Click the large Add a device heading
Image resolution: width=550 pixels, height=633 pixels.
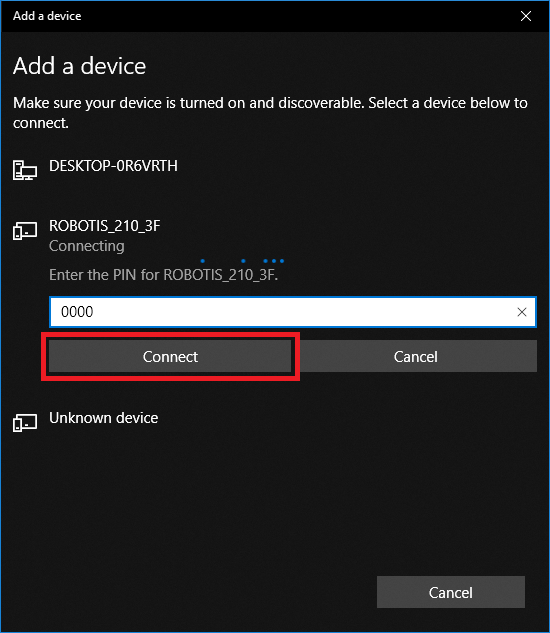pos(80,66)
